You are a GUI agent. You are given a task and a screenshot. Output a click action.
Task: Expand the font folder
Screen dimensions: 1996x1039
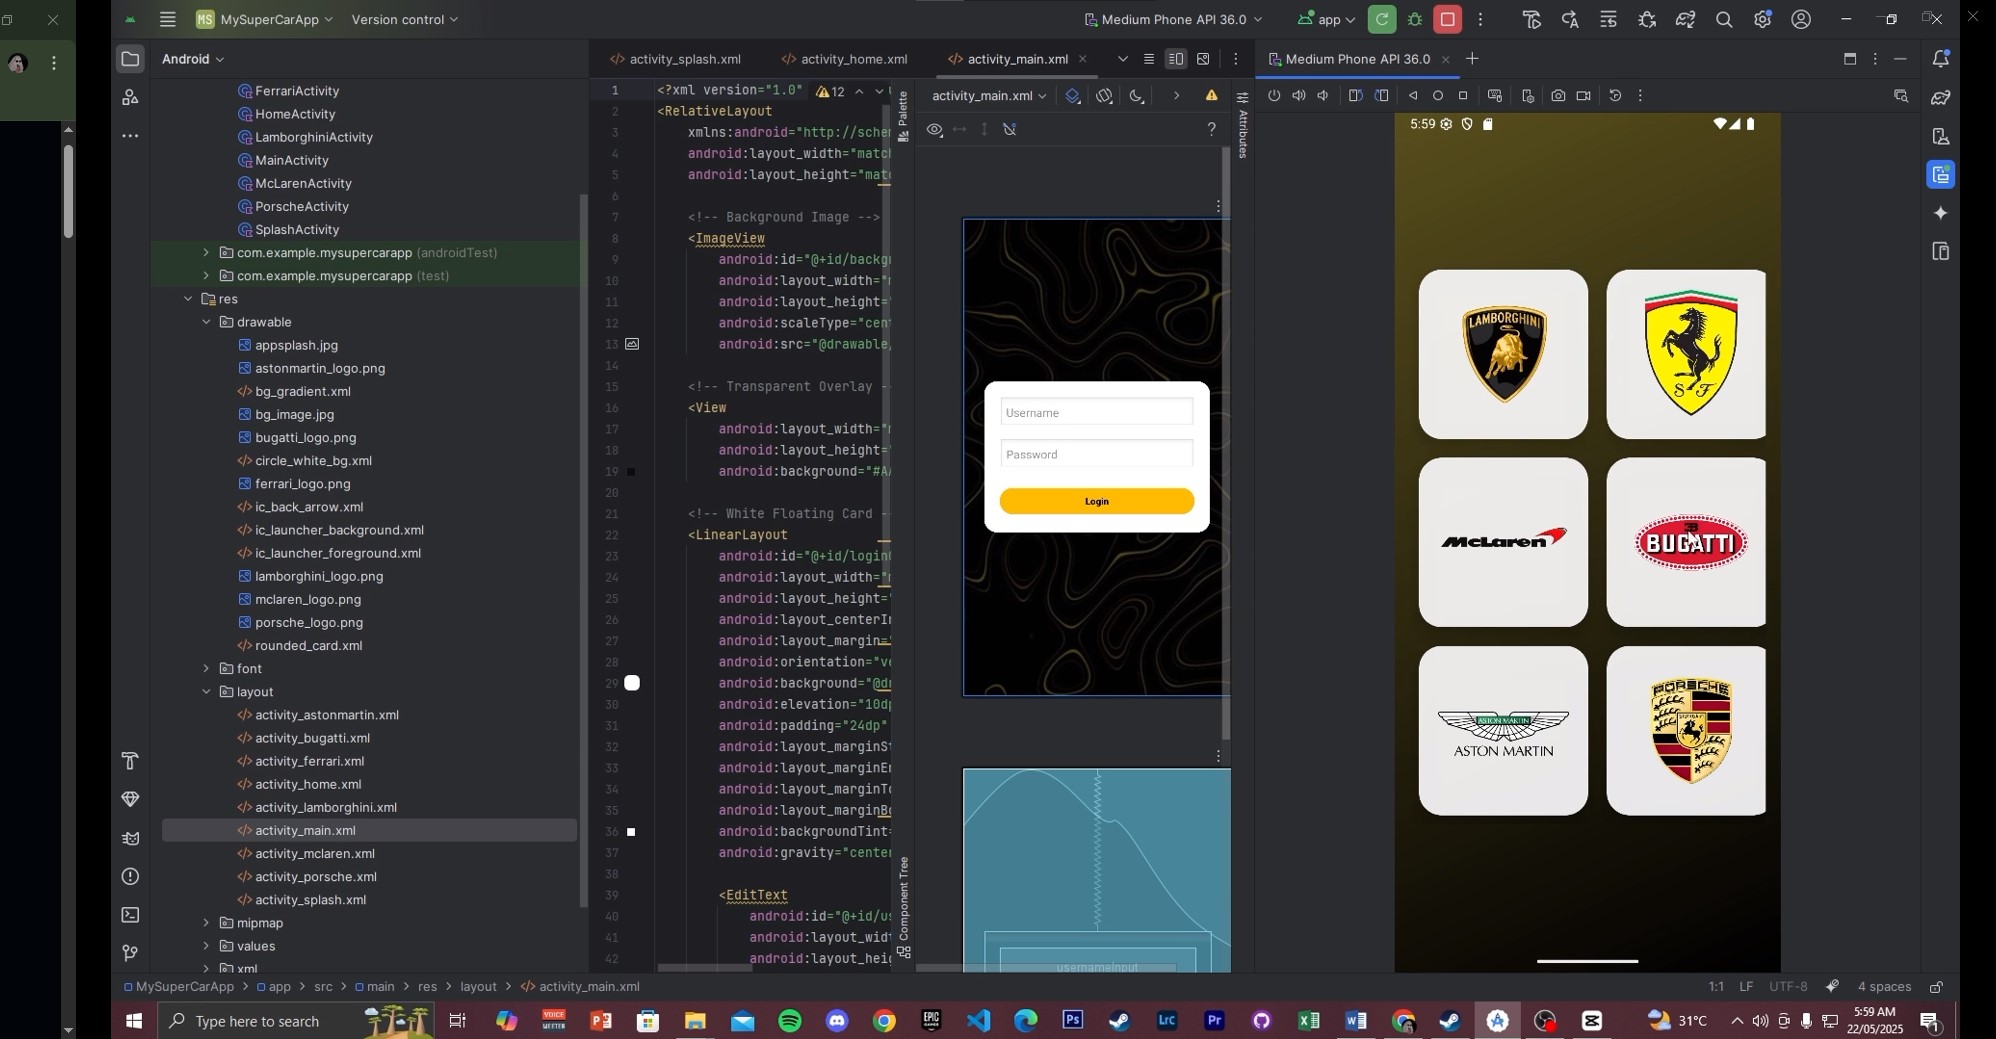point(206,669)
